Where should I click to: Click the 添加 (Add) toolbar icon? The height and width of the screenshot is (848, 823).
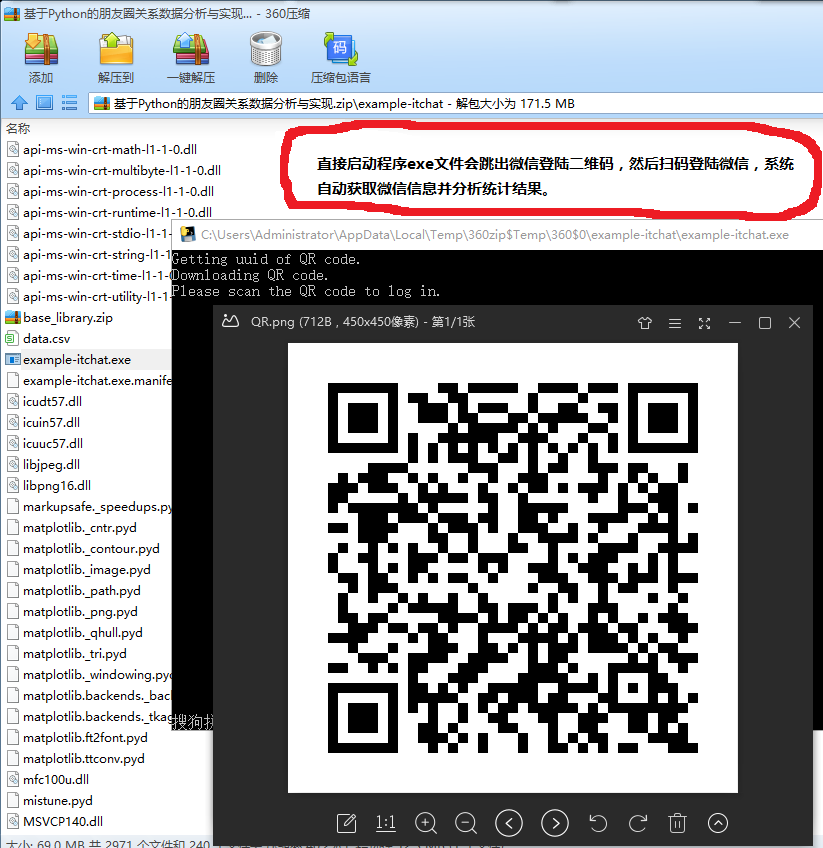(41, 57)
